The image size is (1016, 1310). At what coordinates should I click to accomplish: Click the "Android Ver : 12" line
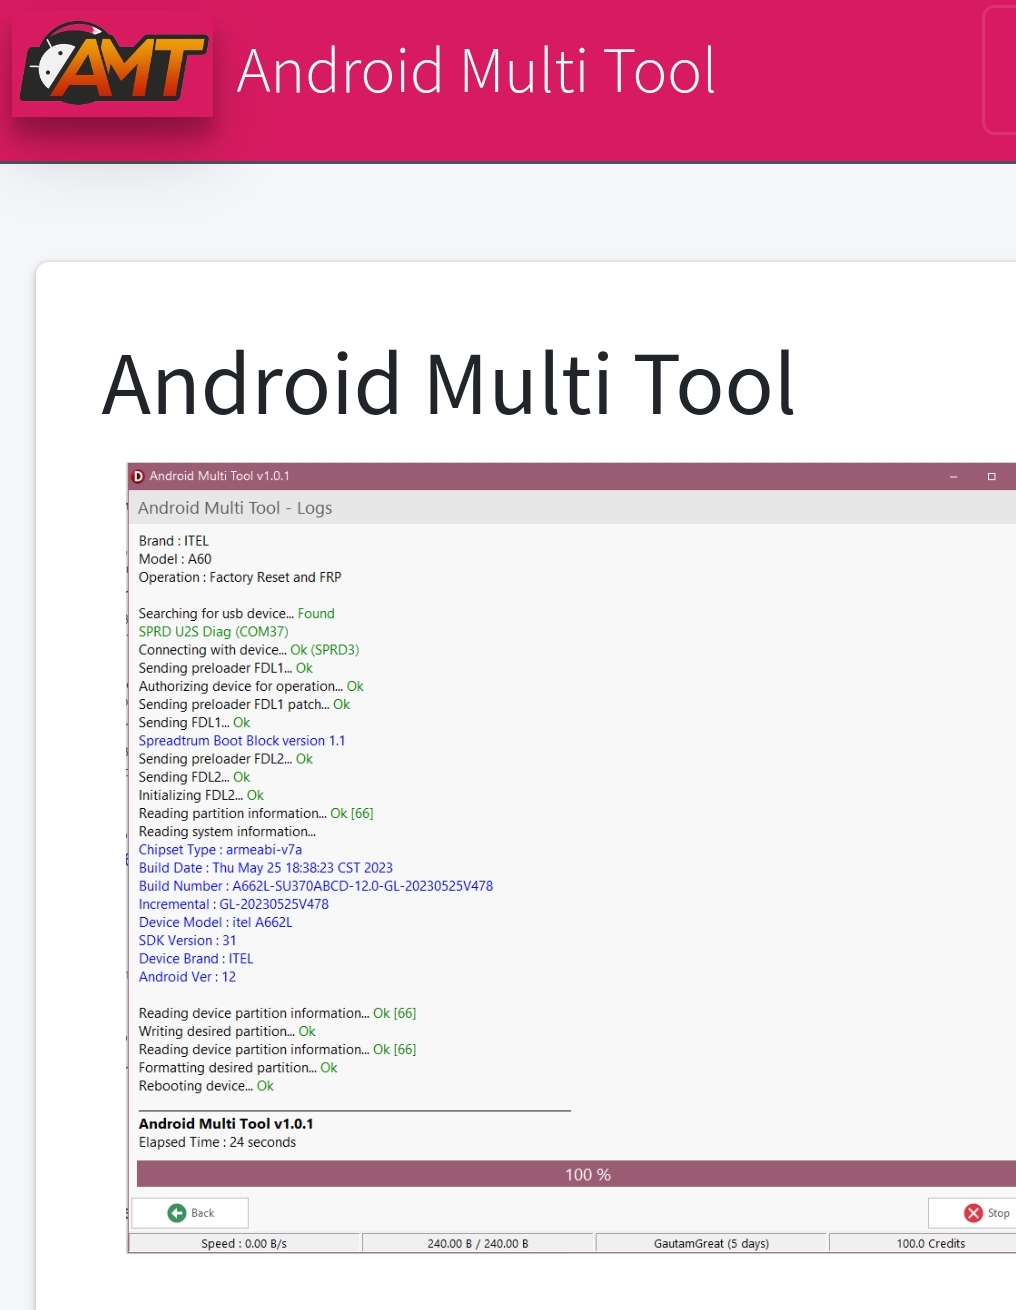(x=188, y=977)
